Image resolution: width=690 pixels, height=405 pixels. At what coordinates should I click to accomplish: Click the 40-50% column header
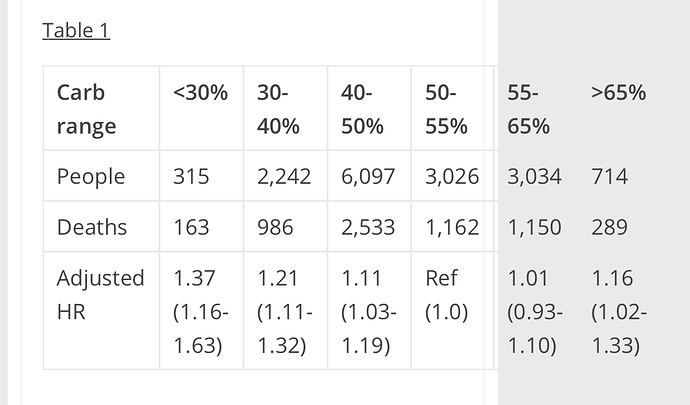click(x=370, y=108)
